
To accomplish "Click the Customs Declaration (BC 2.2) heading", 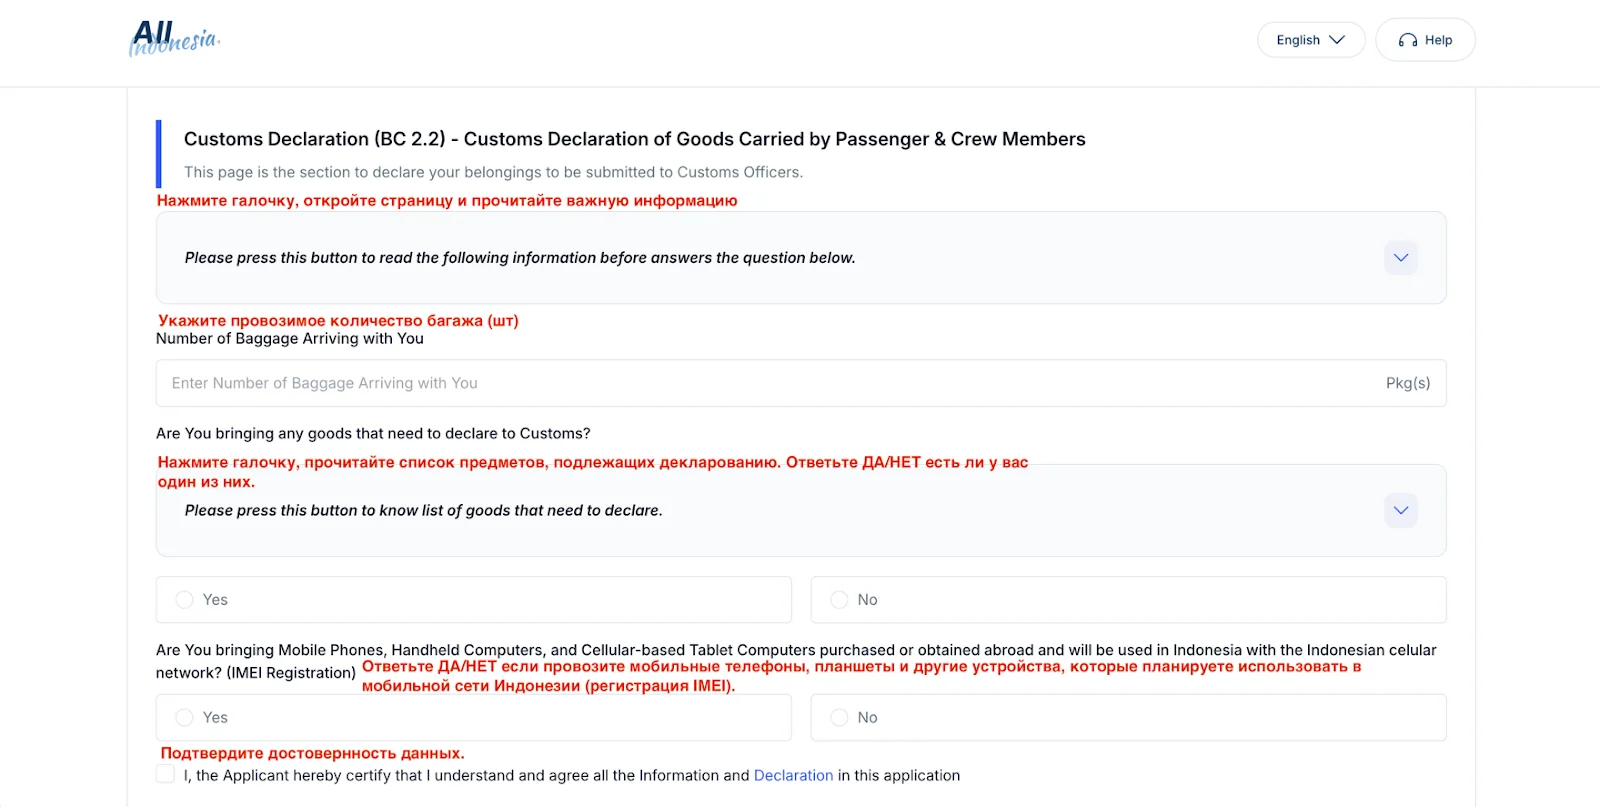I will click(634, 139).
